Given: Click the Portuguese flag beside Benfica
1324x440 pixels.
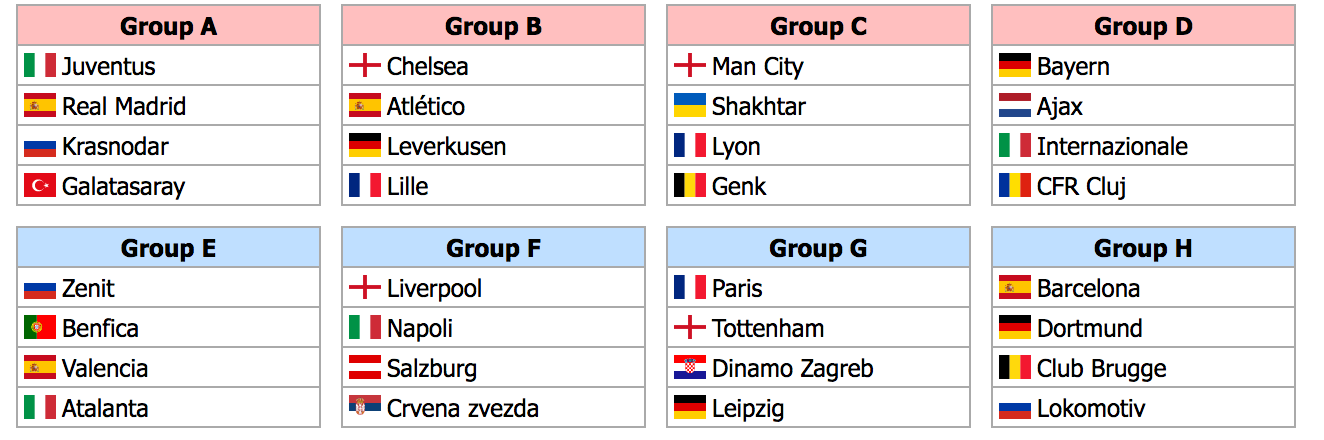Looking at the screenshot, I should click(x=40, y=328).
